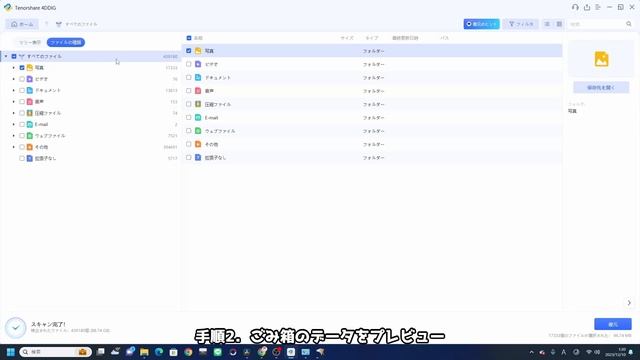Click 写真 folder icon in file list
Viewport: 640px width, 360px height.
point(198,51)
